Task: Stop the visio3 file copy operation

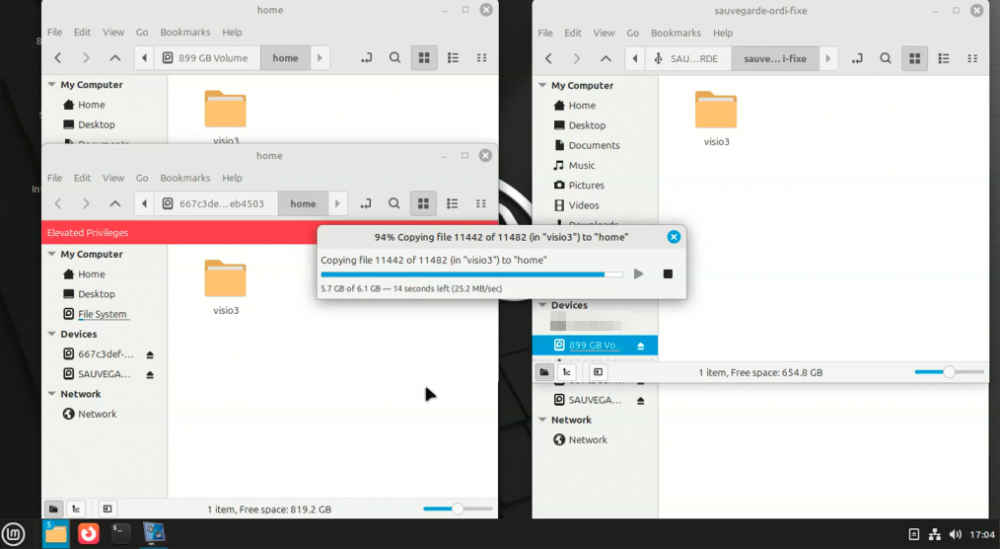Action: pos(668,274)
